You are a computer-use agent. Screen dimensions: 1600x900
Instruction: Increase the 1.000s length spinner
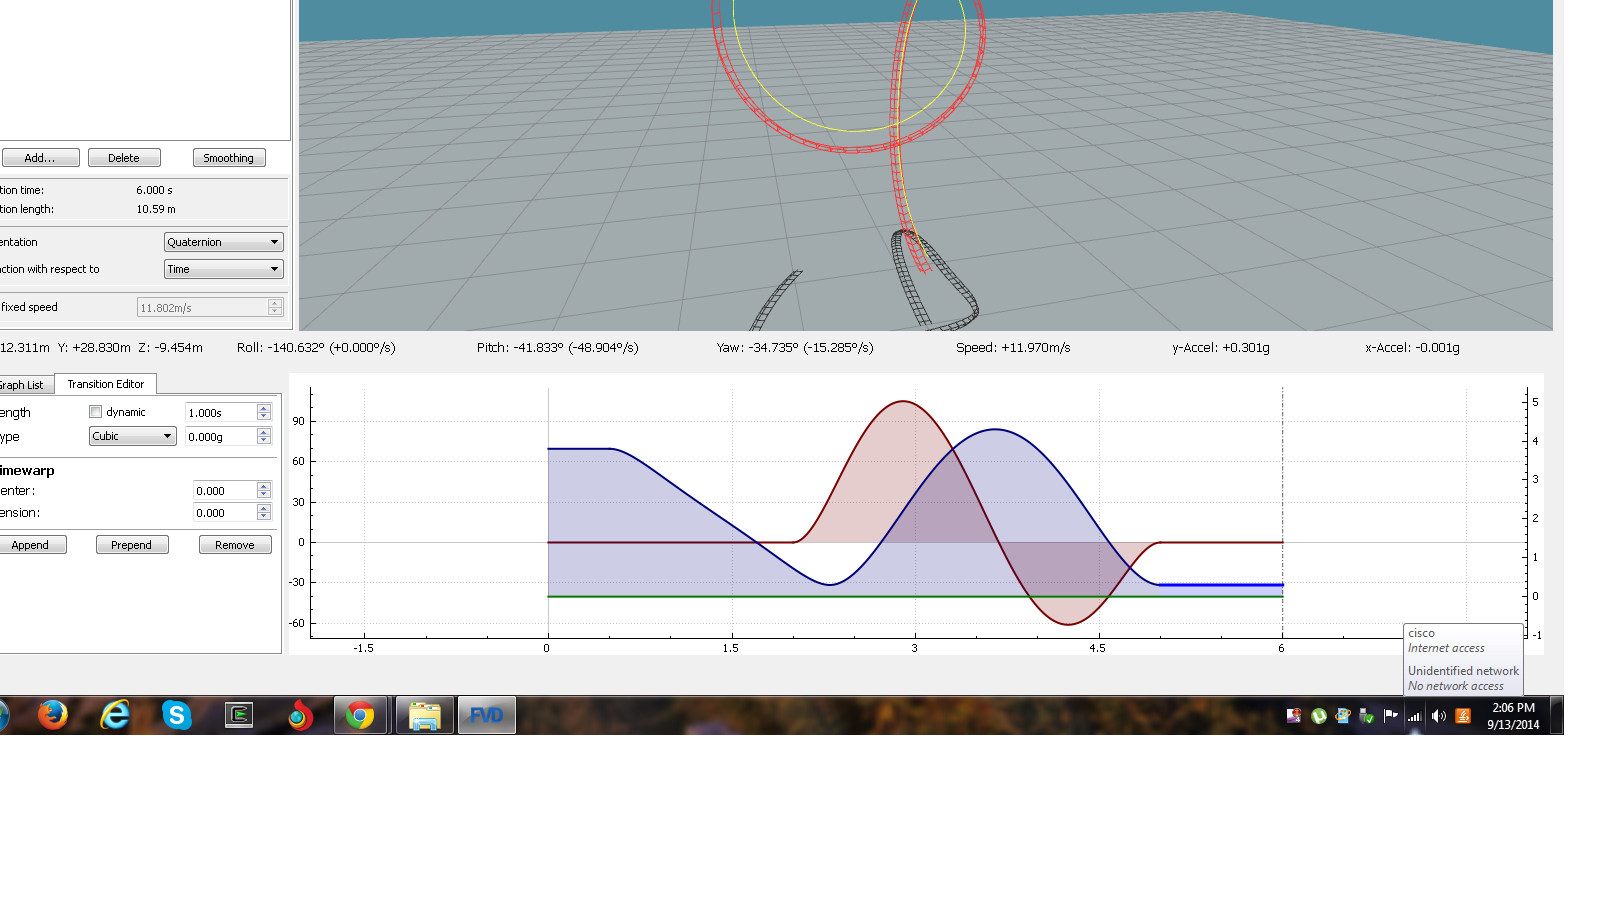click(264, 408)
